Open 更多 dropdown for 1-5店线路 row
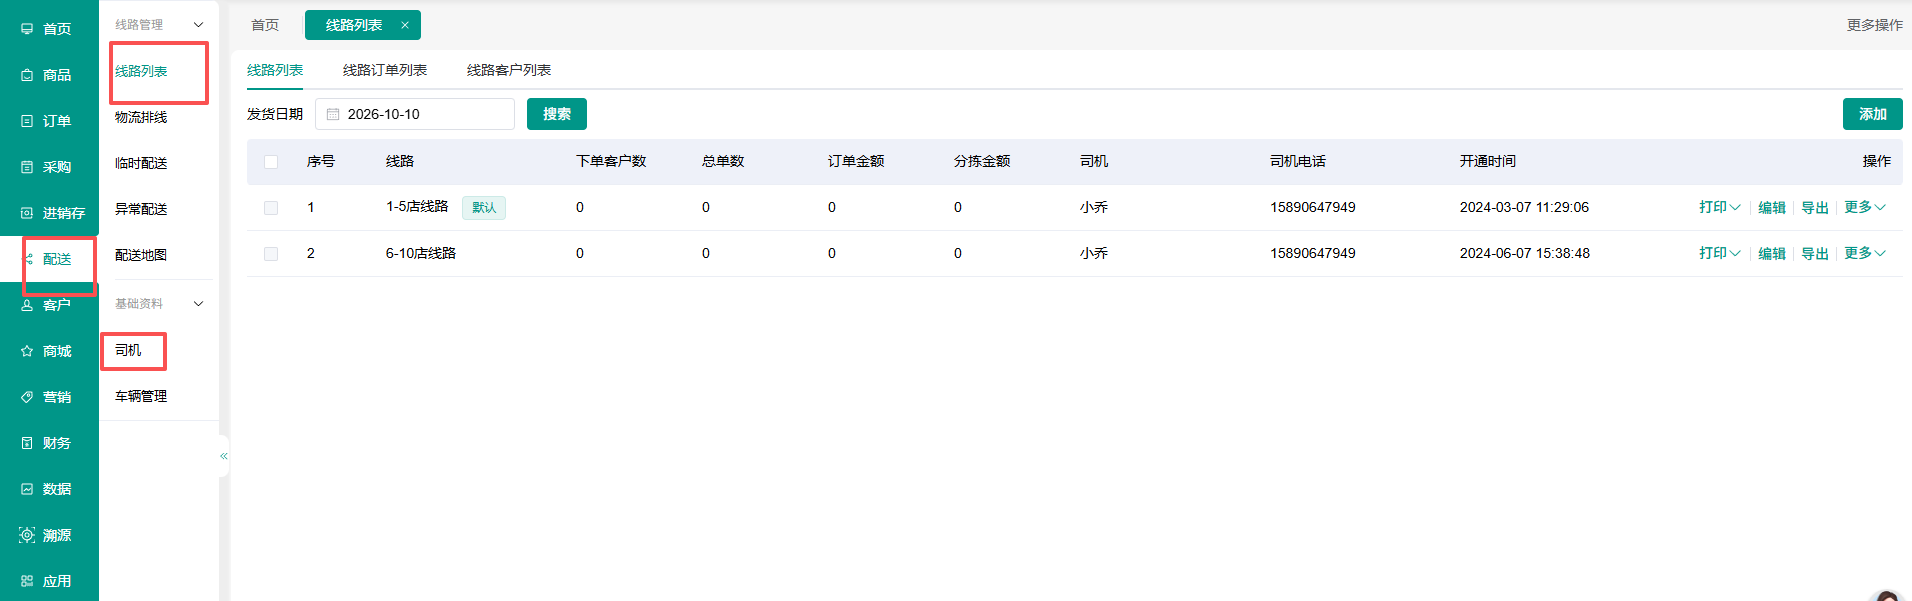 (x=1865, y=207)
